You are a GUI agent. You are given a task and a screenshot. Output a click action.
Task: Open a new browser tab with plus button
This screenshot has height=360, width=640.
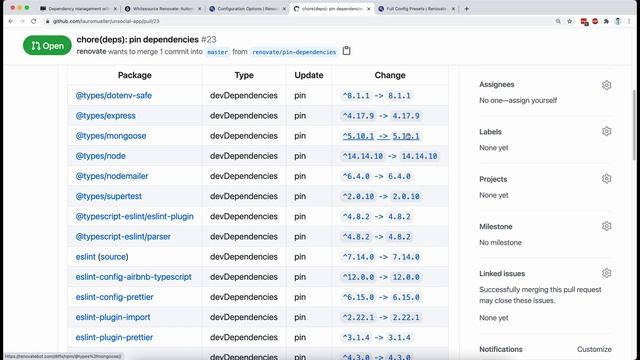coord(467,9)
